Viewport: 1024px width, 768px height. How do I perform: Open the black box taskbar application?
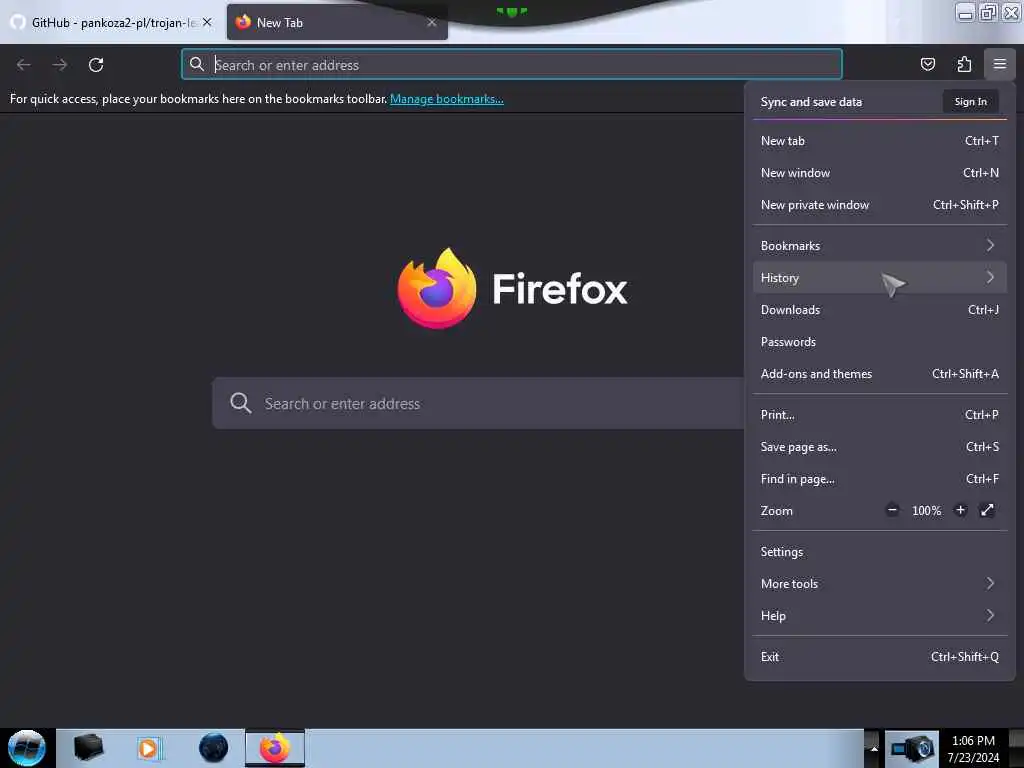click(x=88, y=748)
